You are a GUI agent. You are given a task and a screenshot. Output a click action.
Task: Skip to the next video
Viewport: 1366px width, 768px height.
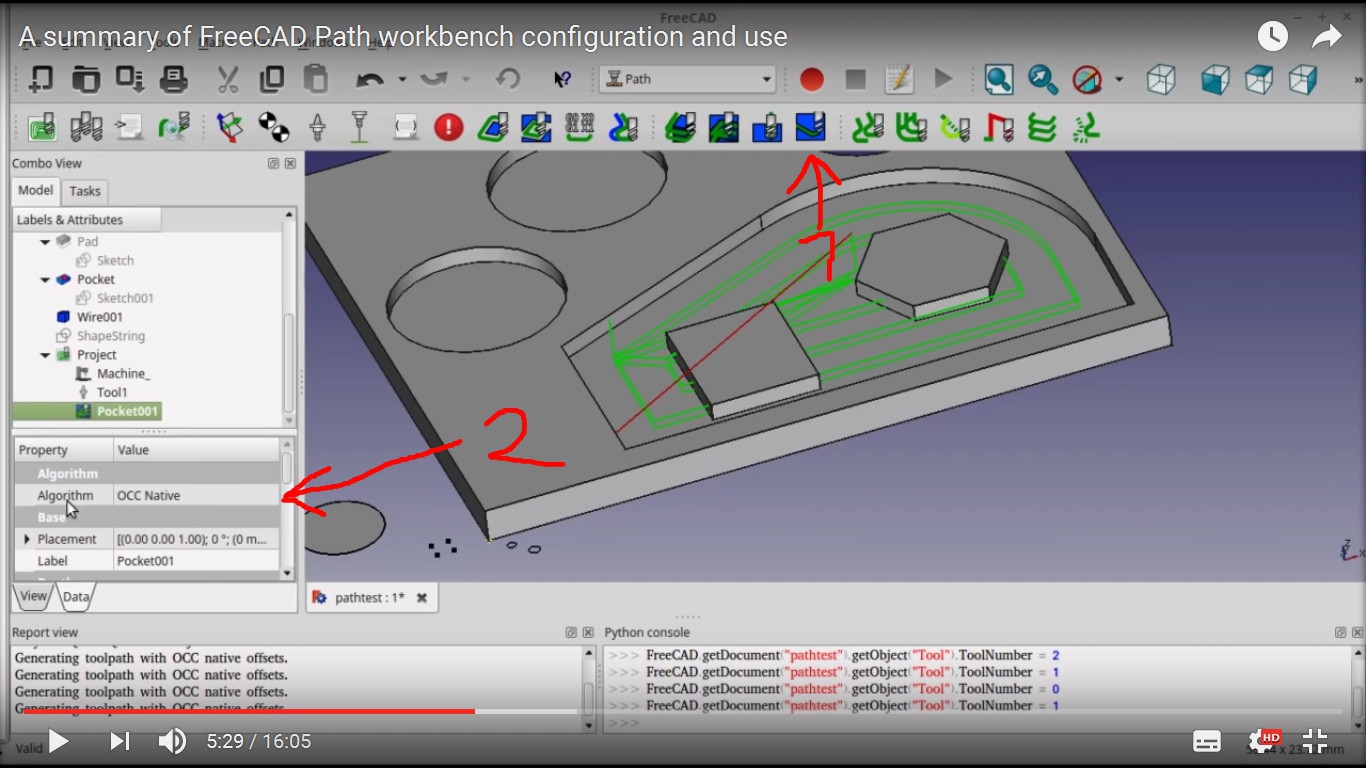point(119,741)
